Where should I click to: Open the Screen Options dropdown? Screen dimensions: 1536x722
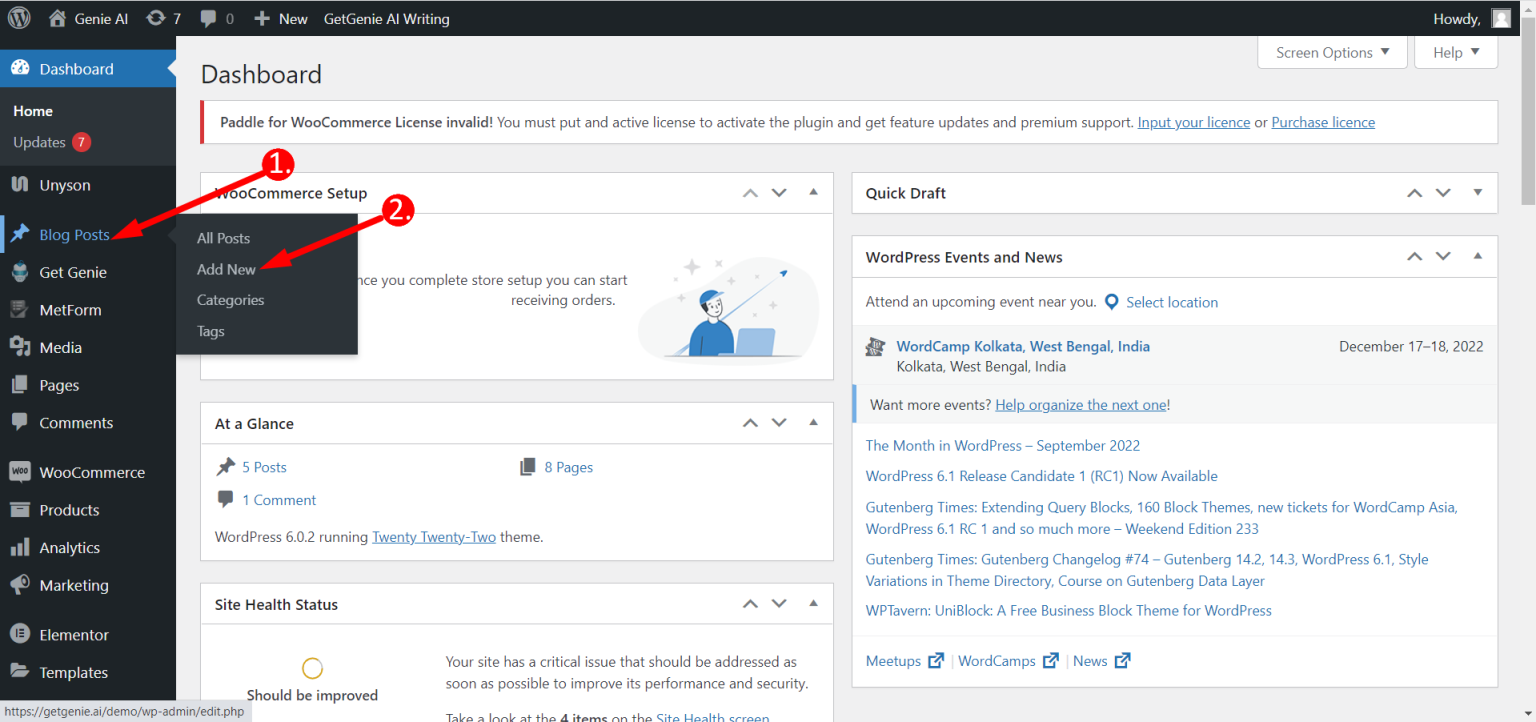coord(1332,51)
